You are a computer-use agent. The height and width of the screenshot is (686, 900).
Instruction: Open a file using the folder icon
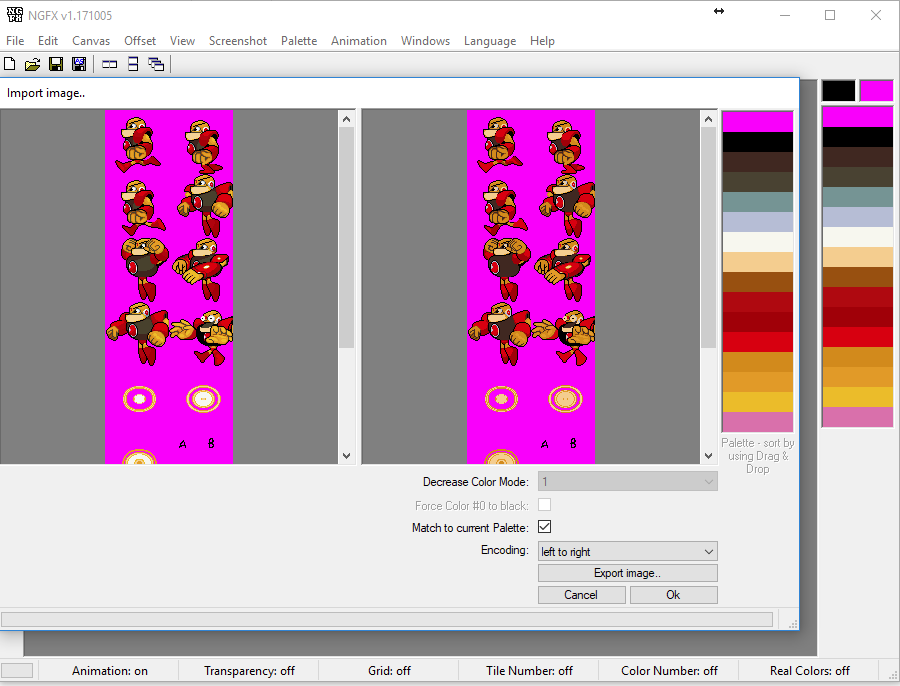[33, 64]
